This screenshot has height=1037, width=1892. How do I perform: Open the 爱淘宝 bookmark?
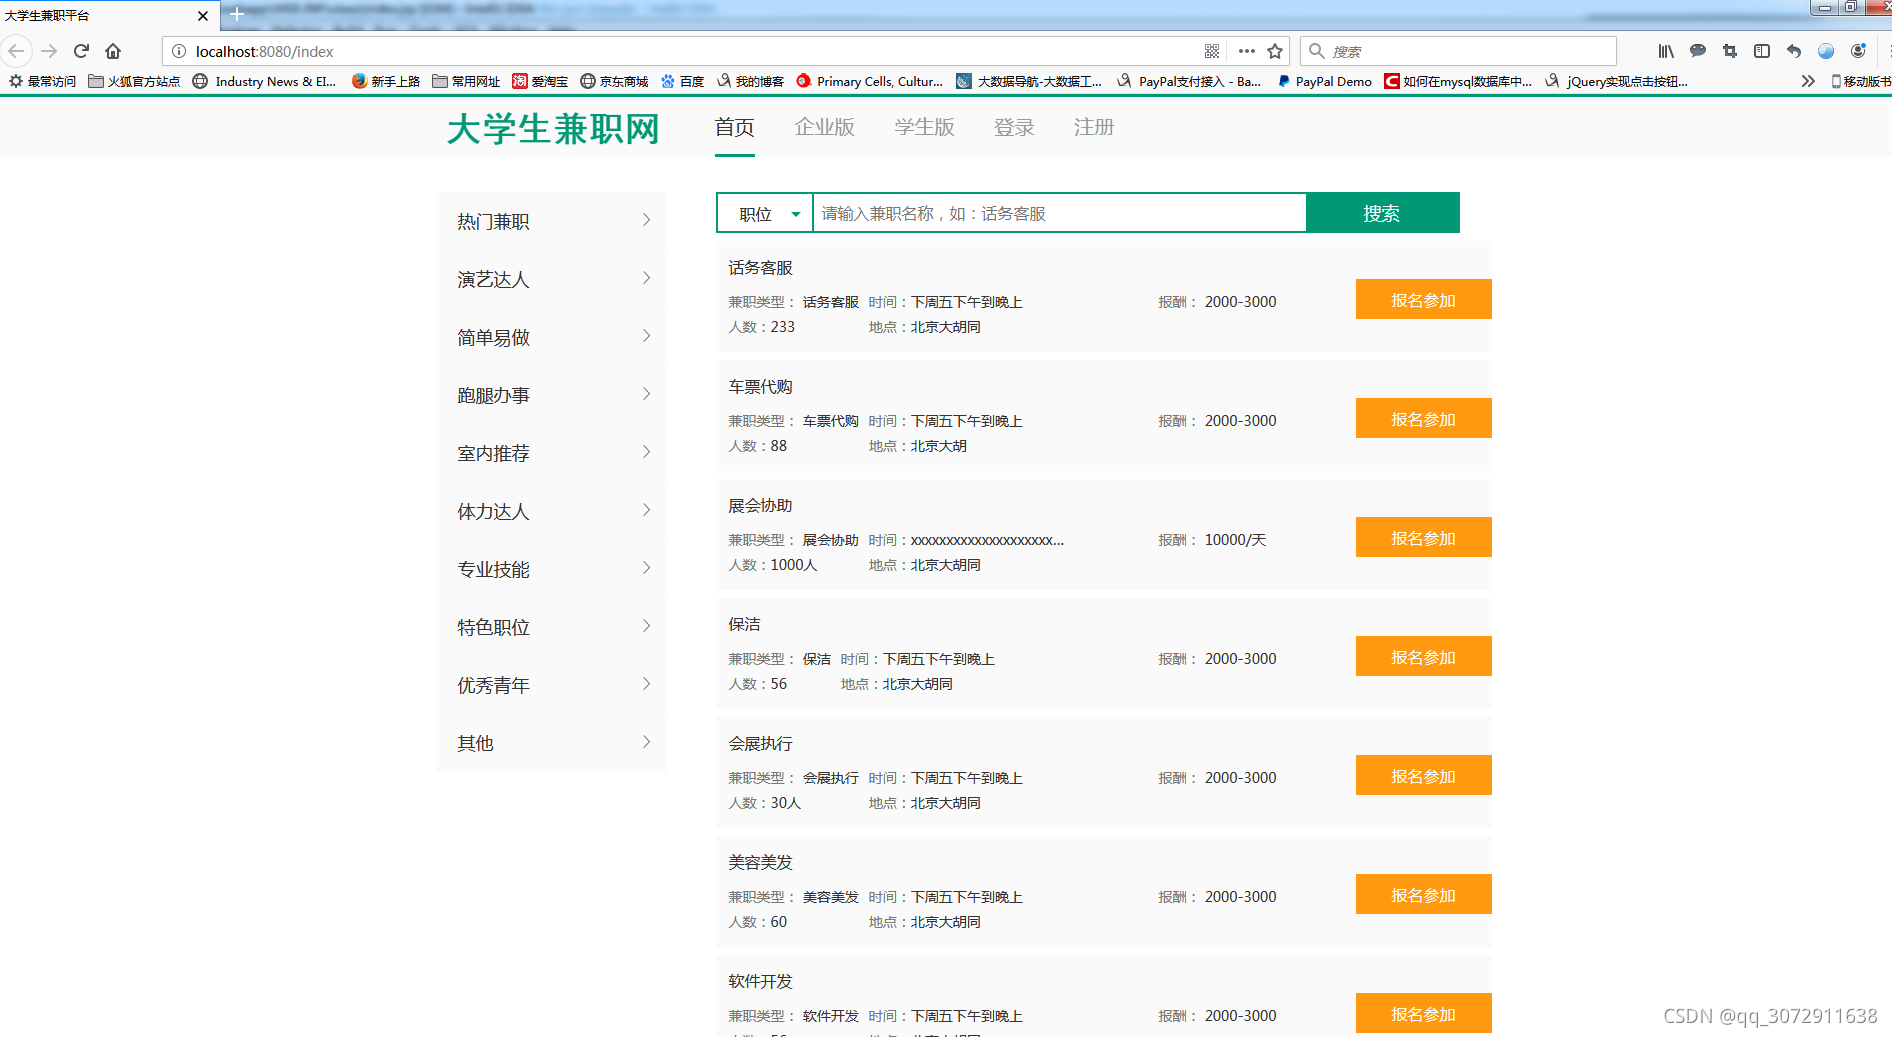click(x=540, y=81)
